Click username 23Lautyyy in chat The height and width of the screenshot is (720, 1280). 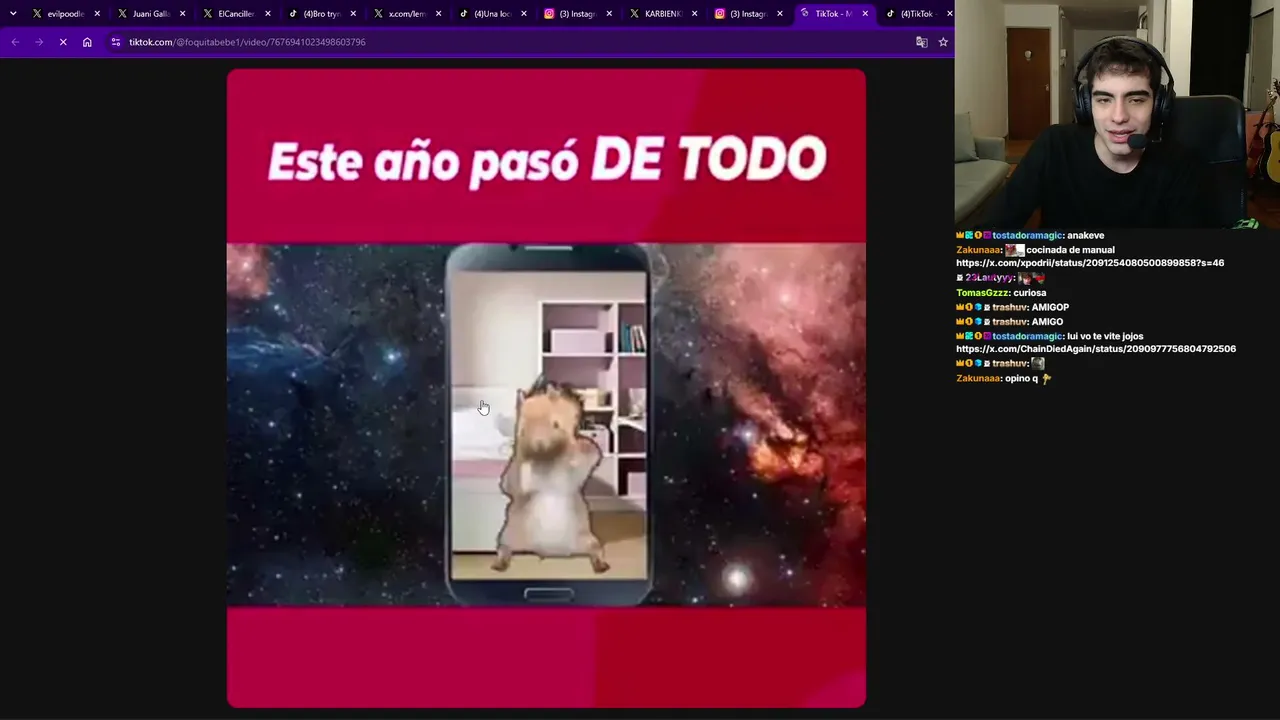990,278
